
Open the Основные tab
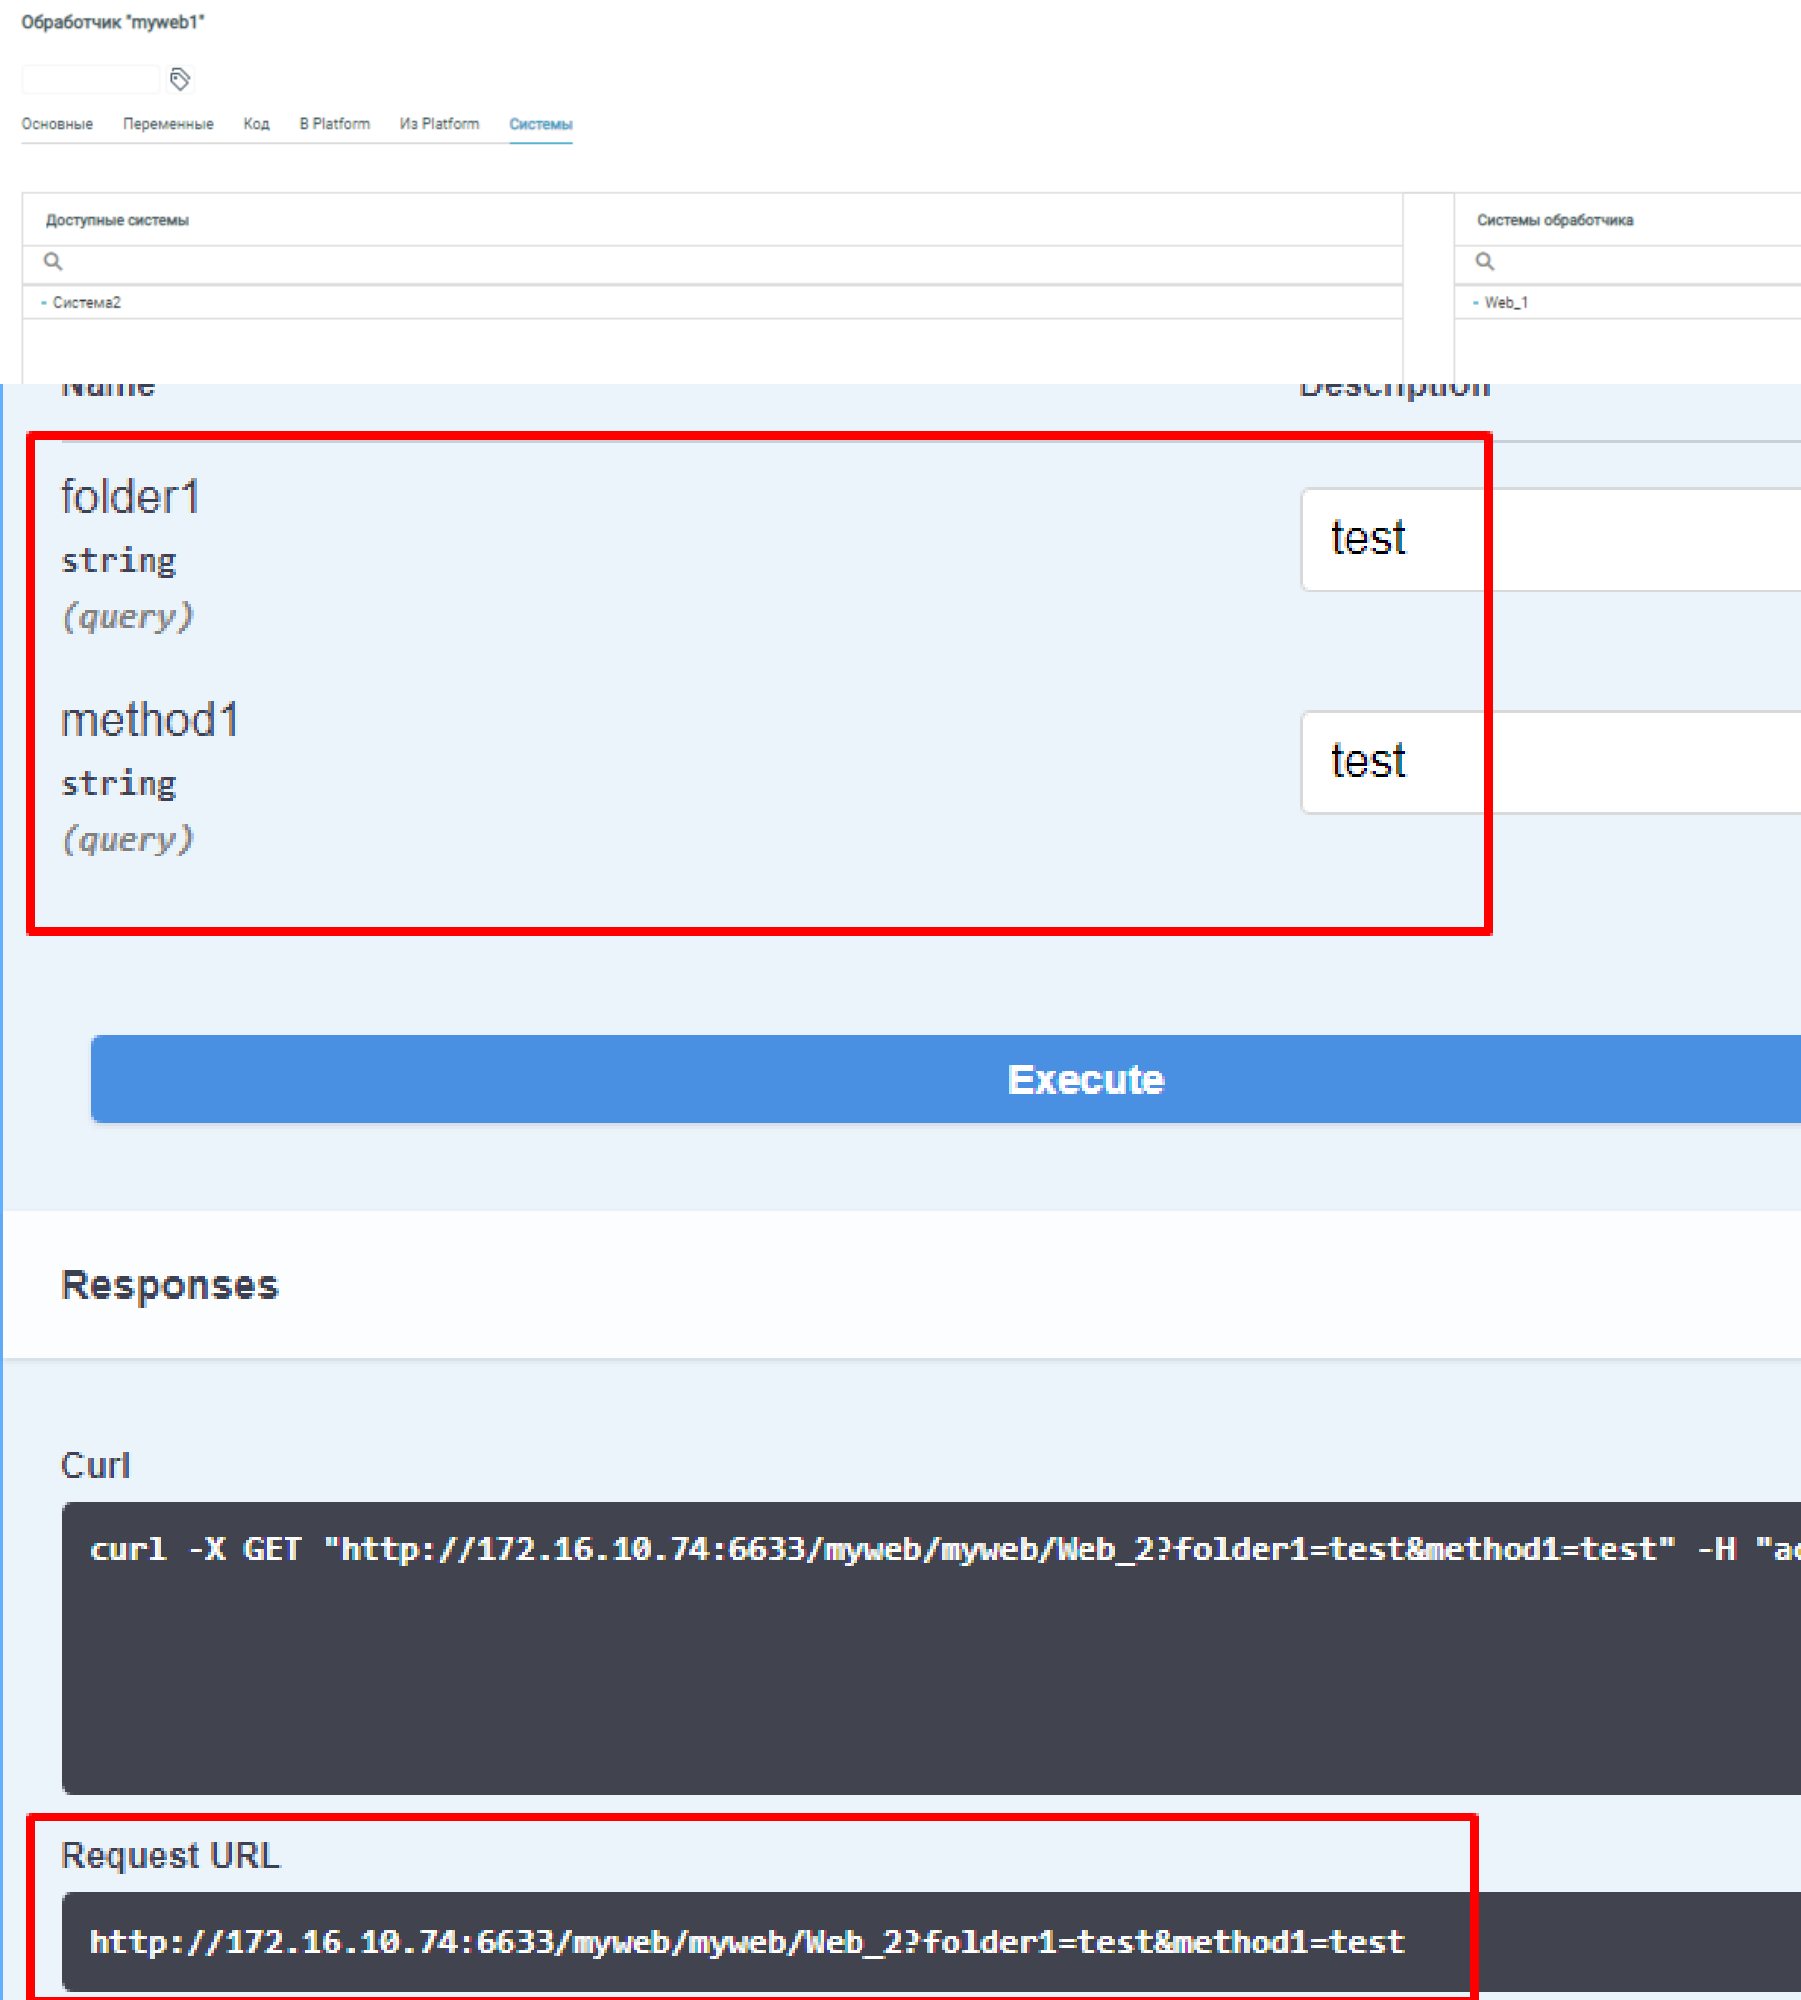click(57, 124)
